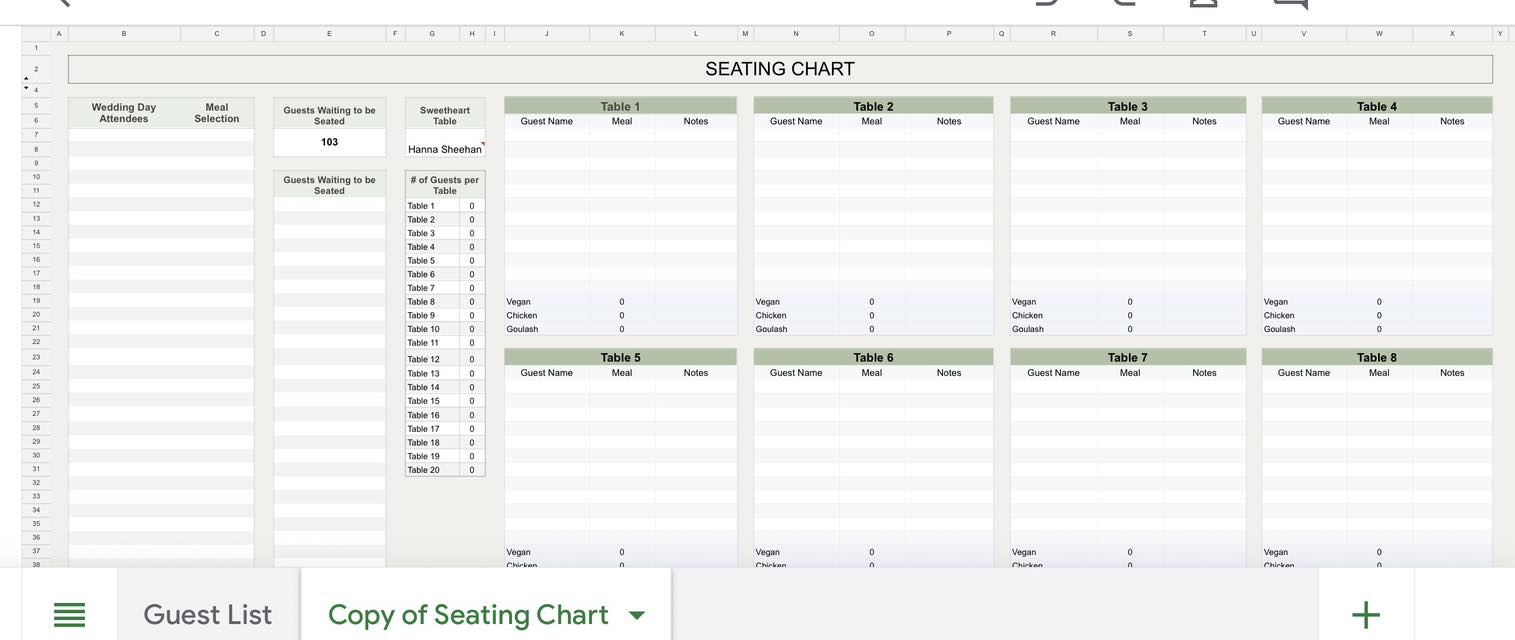Select Guest Name under Table 4
This screenshot has height=640, width=1515.
[1304, 121]
